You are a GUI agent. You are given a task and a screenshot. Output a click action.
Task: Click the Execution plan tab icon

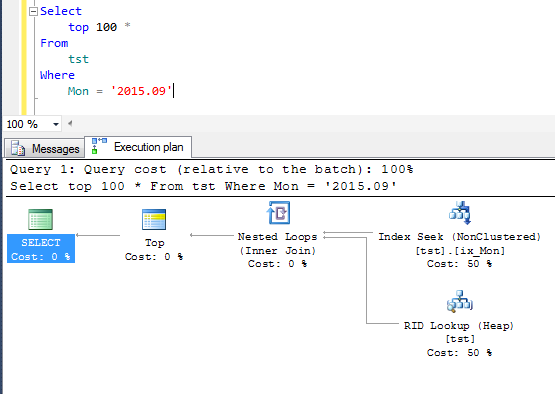[x=99, y=146]
